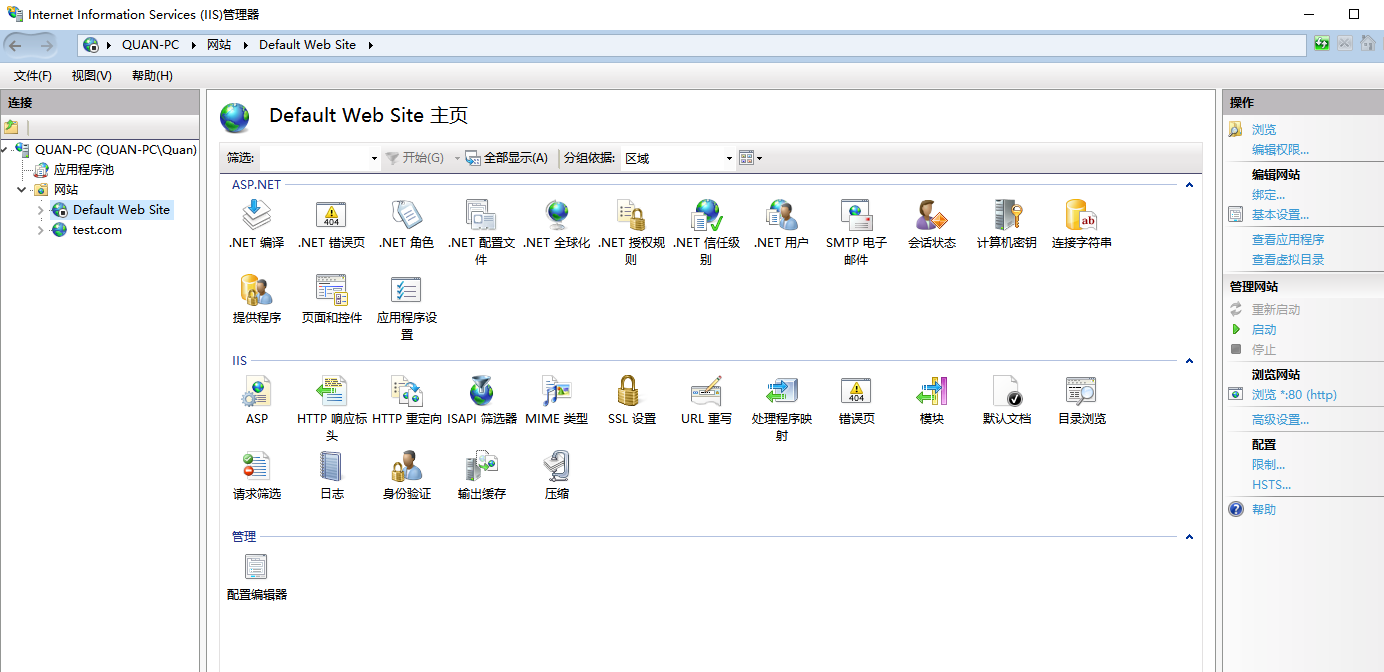The width and height of the screenshot is (1384, 672).
Task: Open the 默认文档 feature icon
Action: (1006, 392)
